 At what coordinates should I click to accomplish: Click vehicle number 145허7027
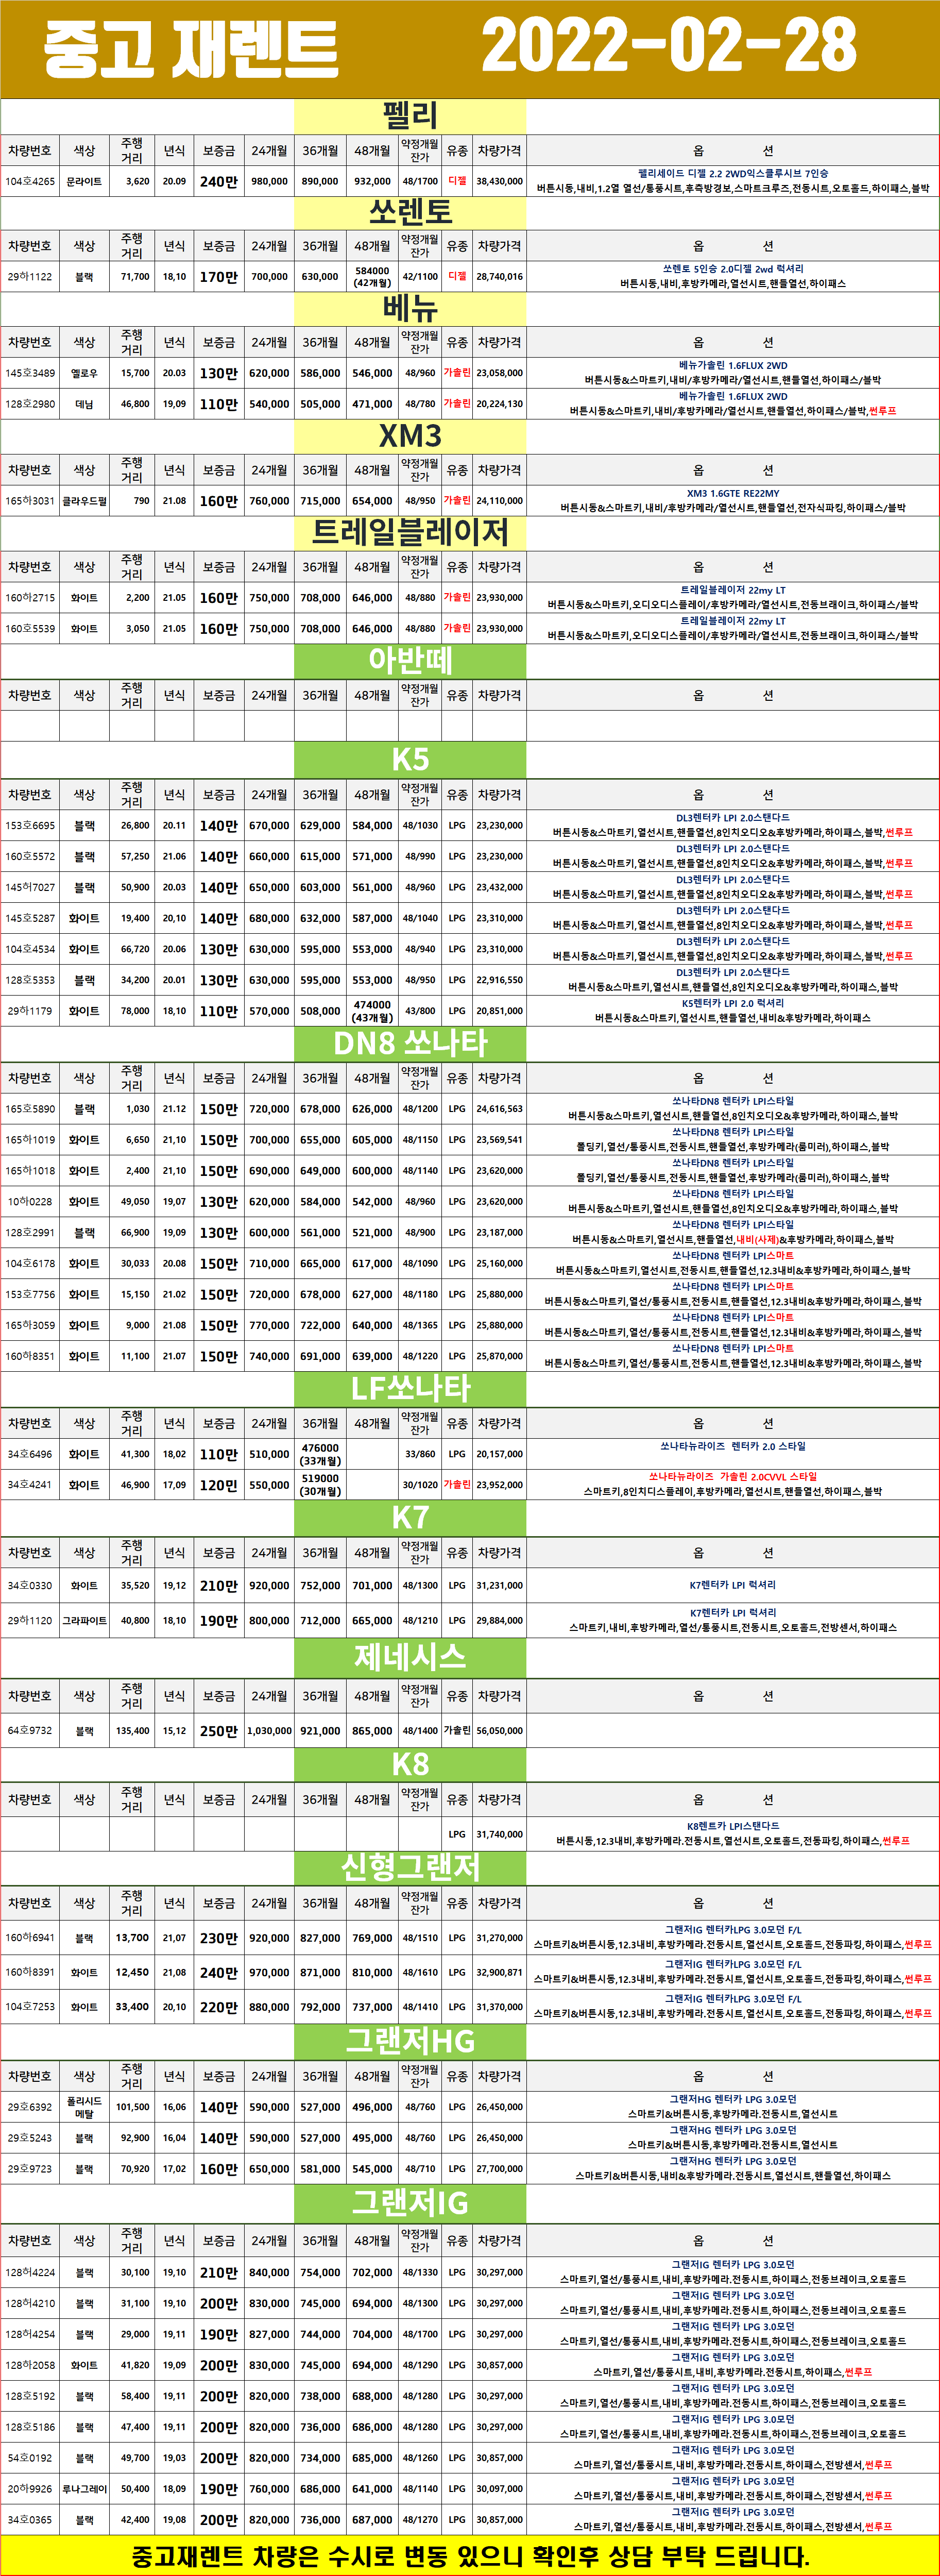coord(30,888)
